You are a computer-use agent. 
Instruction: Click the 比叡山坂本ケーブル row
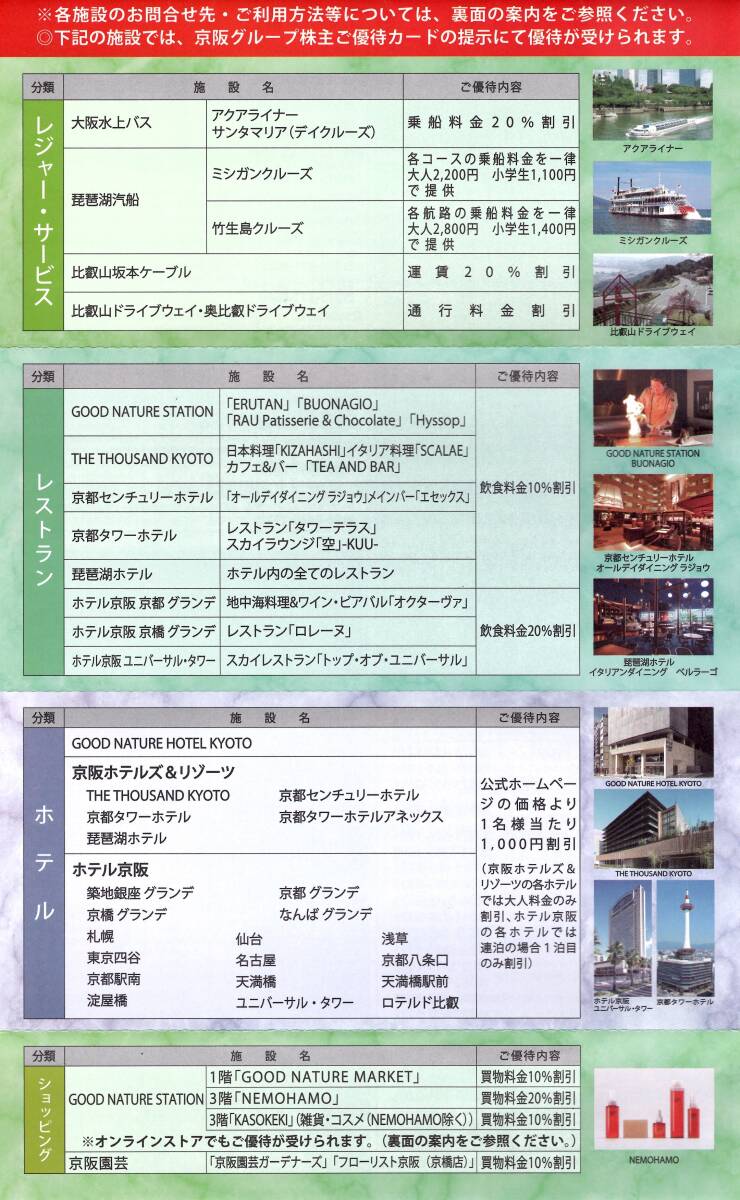233,272
